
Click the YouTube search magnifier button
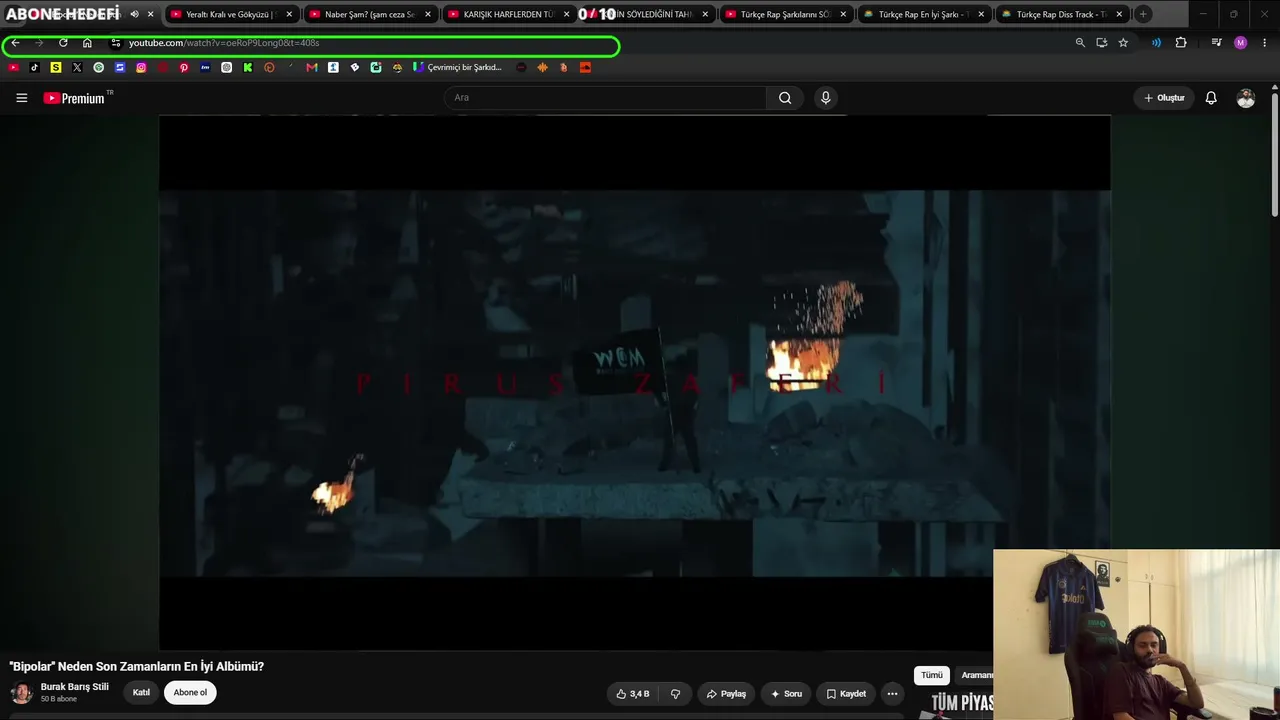pos(785,98)
